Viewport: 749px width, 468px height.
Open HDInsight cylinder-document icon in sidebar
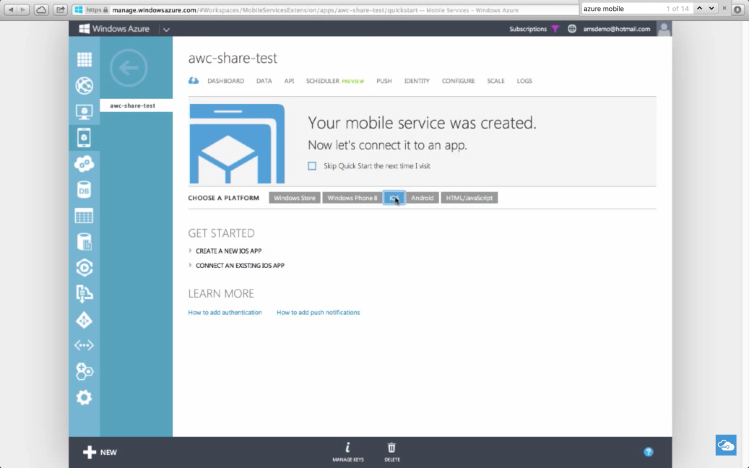[x=84, y=242]
